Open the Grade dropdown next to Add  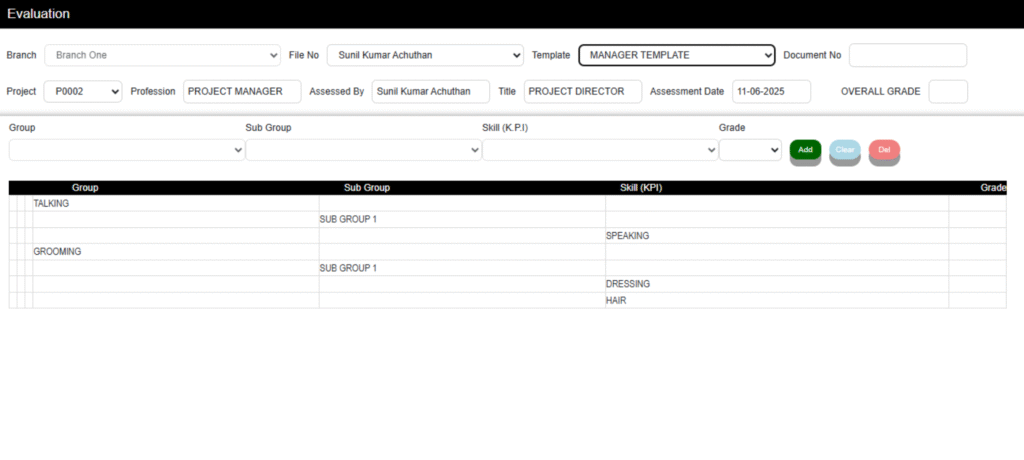tap(750, 150)
